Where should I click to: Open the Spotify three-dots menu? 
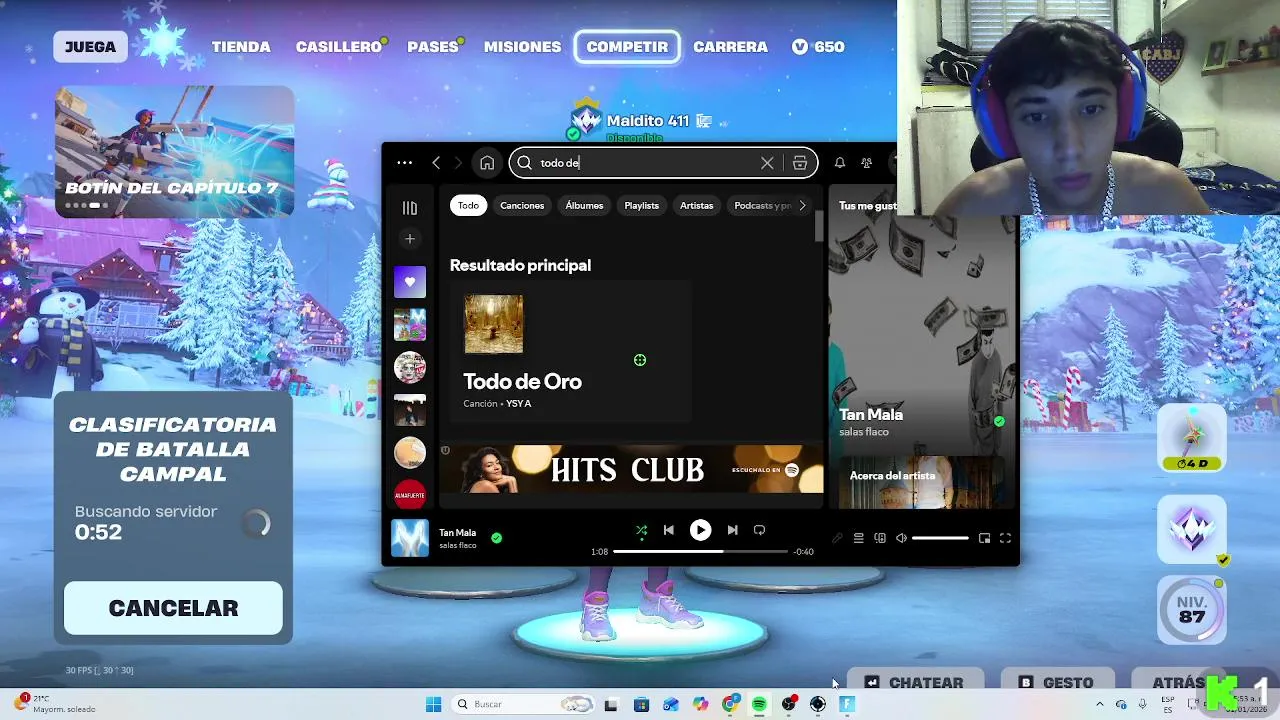[x=404, y=162]
